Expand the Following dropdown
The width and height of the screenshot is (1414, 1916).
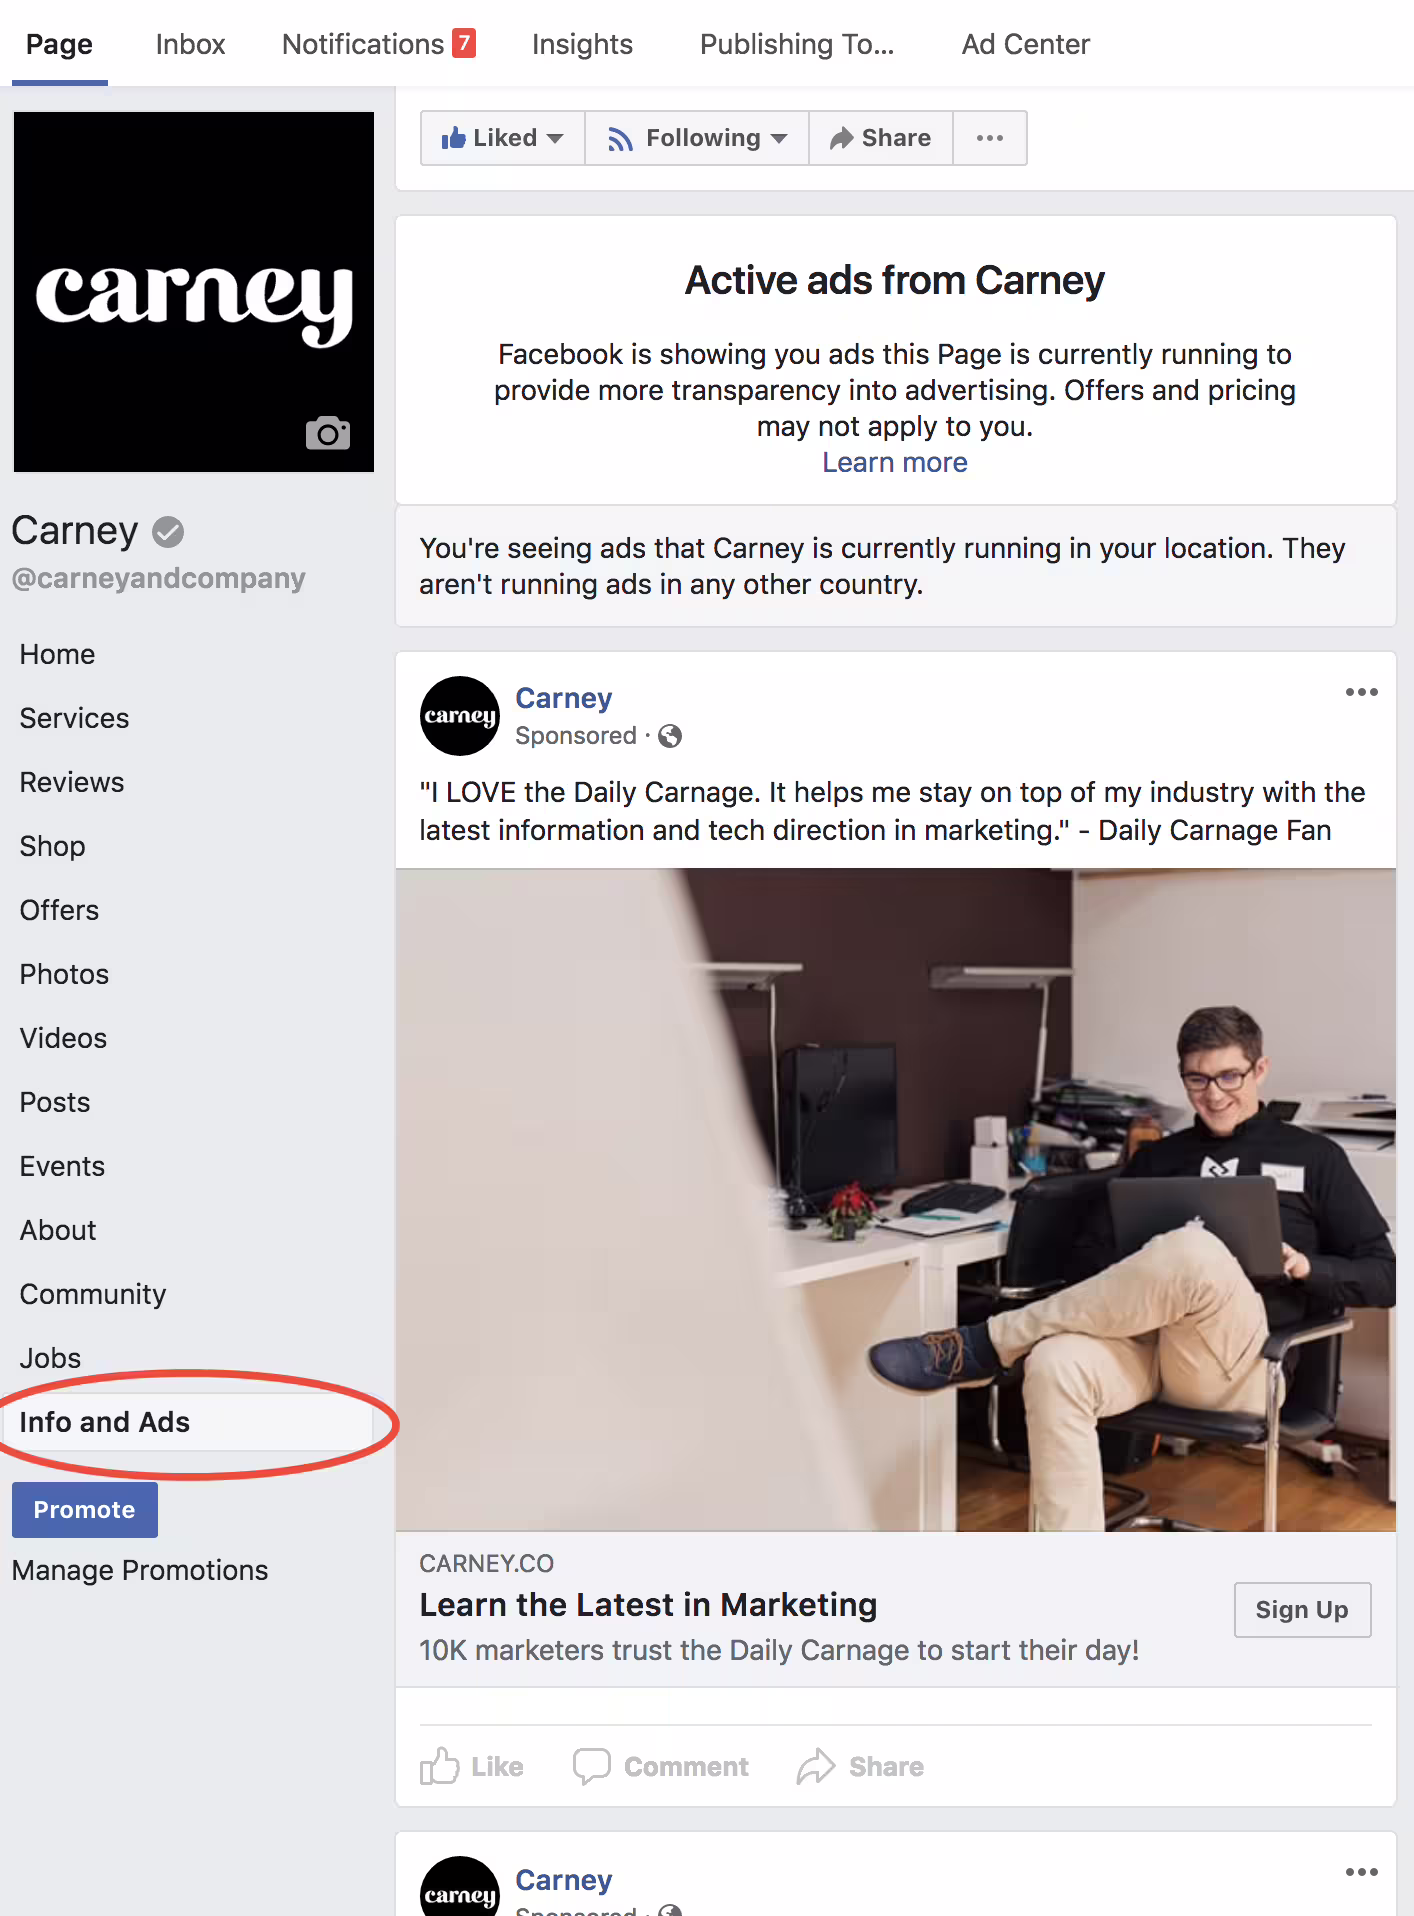(x=697, y=138)
